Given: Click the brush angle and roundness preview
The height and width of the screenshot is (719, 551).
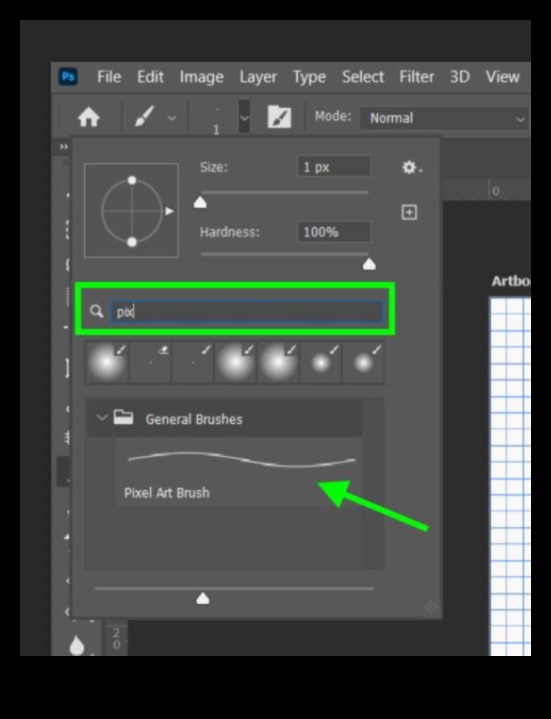Looking at the screenshot, I should pyautogui.click(x=132, y=210).
